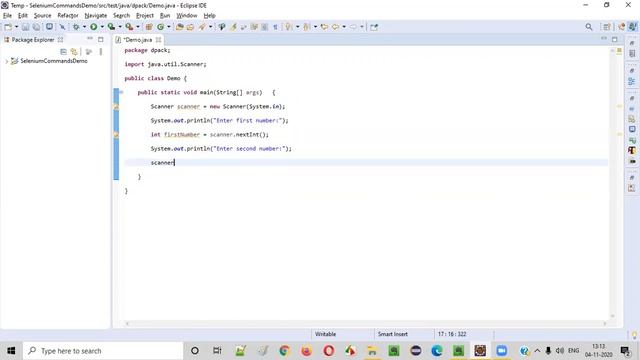Image resolution: width=640 pixels, height=360 pixels.
Task: Click warning marker beside Scanner declaration line
Action: pyautogui.click(x=116, y=107)
